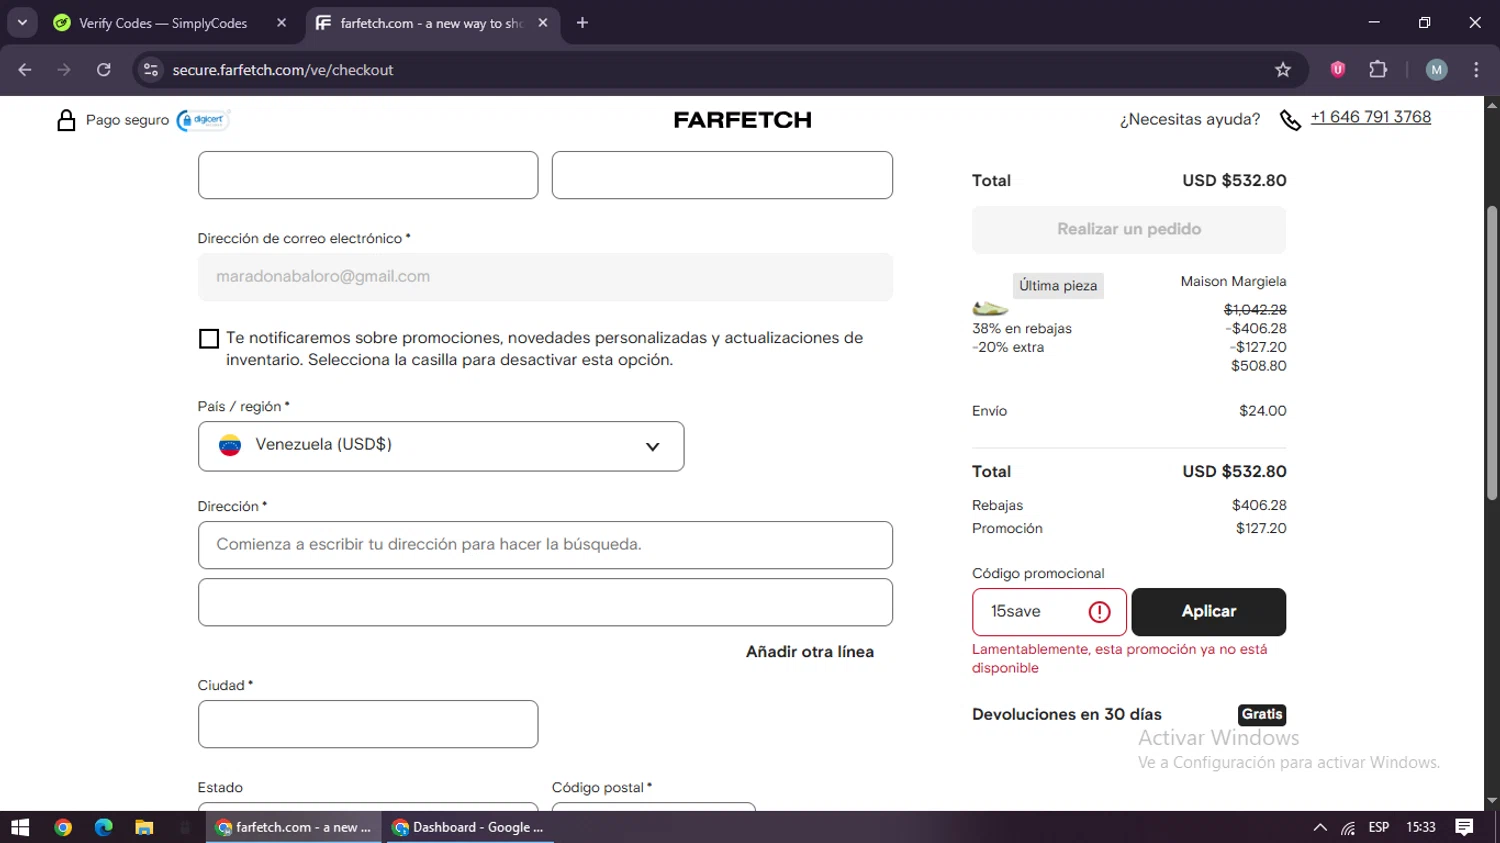Click the red error icon in promo field
The height and width of the screenshot is (843, 1500).
point(1099,612)
